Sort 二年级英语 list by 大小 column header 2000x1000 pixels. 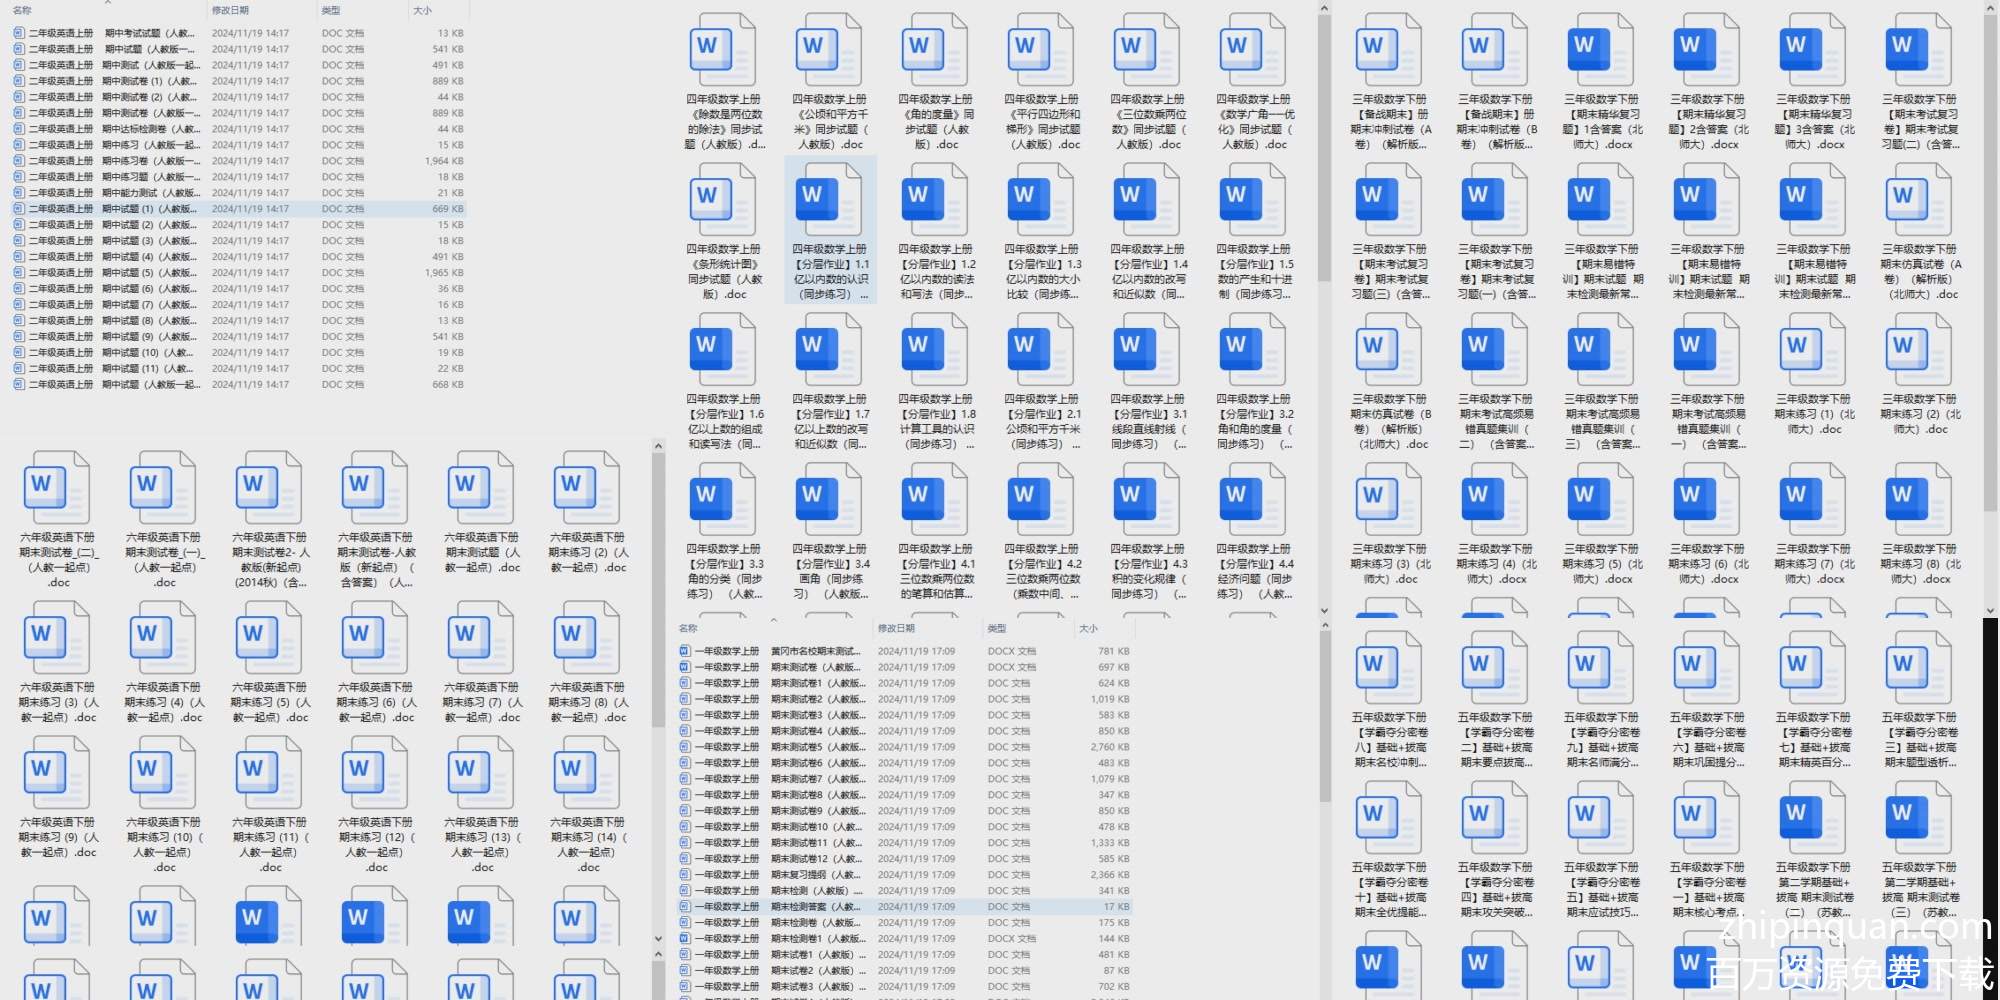pos(422,10)
